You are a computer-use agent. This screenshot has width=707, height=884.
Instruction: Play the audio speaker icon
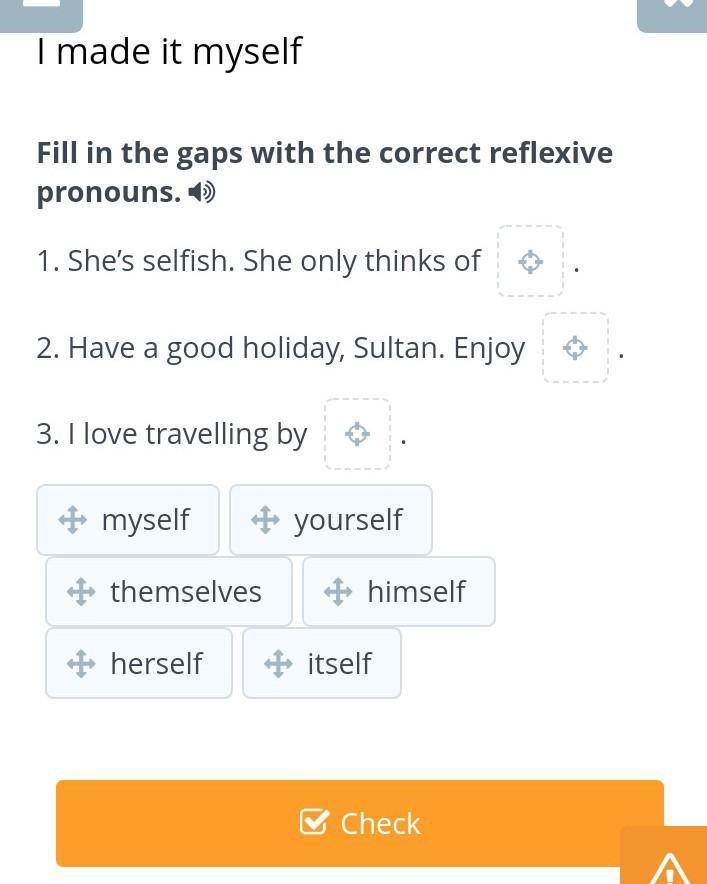tap(202, 192)
